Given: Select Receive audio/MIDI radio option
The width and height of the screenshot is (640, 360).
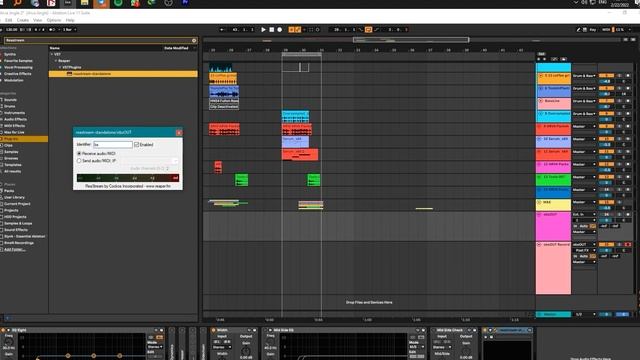Looking at the screenshot, I should (x=79, y=153).
